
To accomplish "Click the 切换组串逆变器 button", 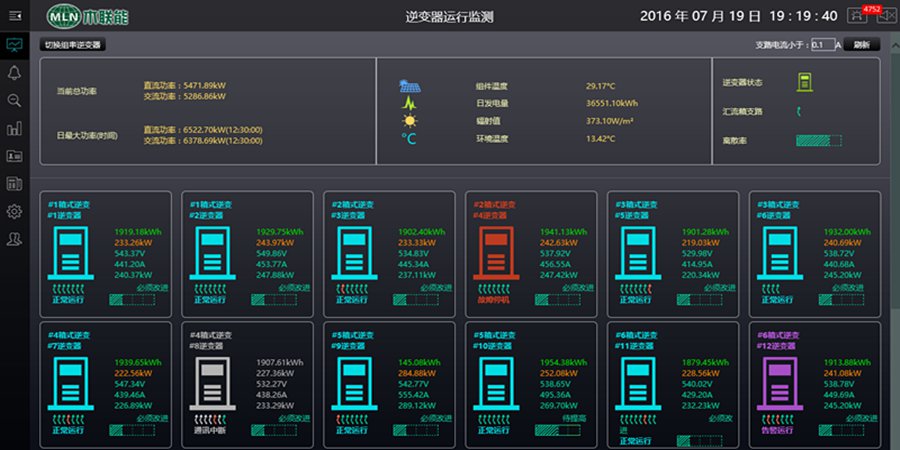I will [72, 45].
